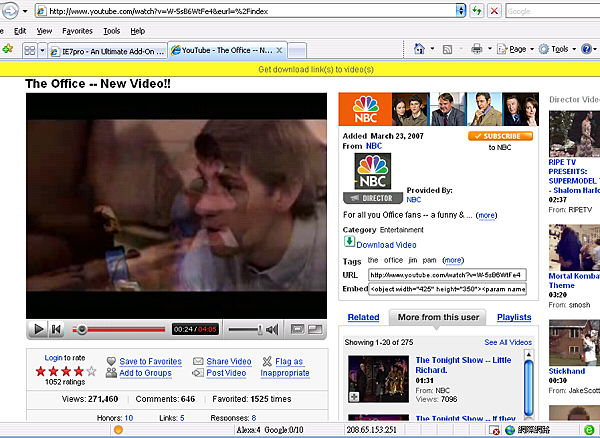Close the YouTube - The Office tab
Viewport: 600px width, 438px height.
tap(279, 50)
